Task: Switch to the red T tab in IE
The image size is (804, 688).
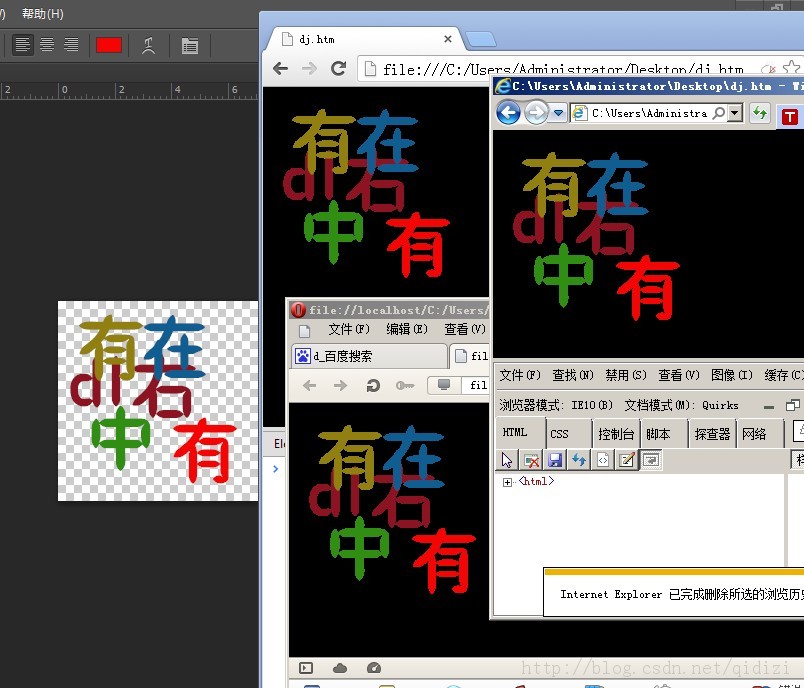Action: [x=790, y=117]
